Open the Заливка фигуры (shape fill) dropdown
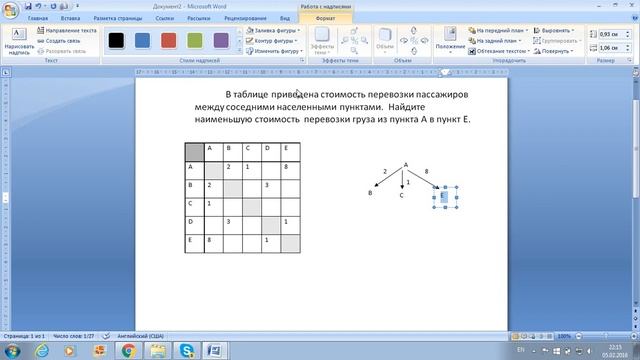The height and width of the screenshot is (360, 640). 273,31
